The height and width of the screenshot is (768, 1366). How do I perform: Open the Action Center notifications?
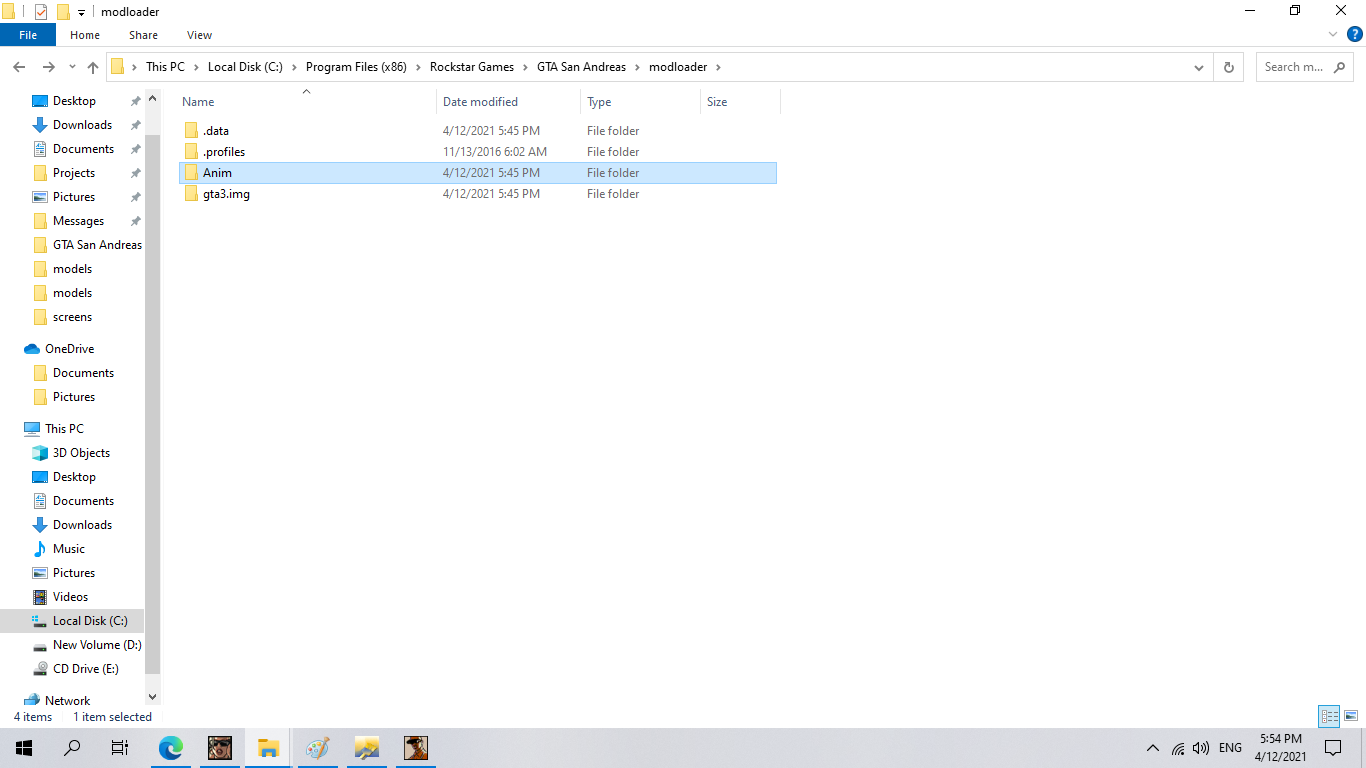tap(1333, 748)
